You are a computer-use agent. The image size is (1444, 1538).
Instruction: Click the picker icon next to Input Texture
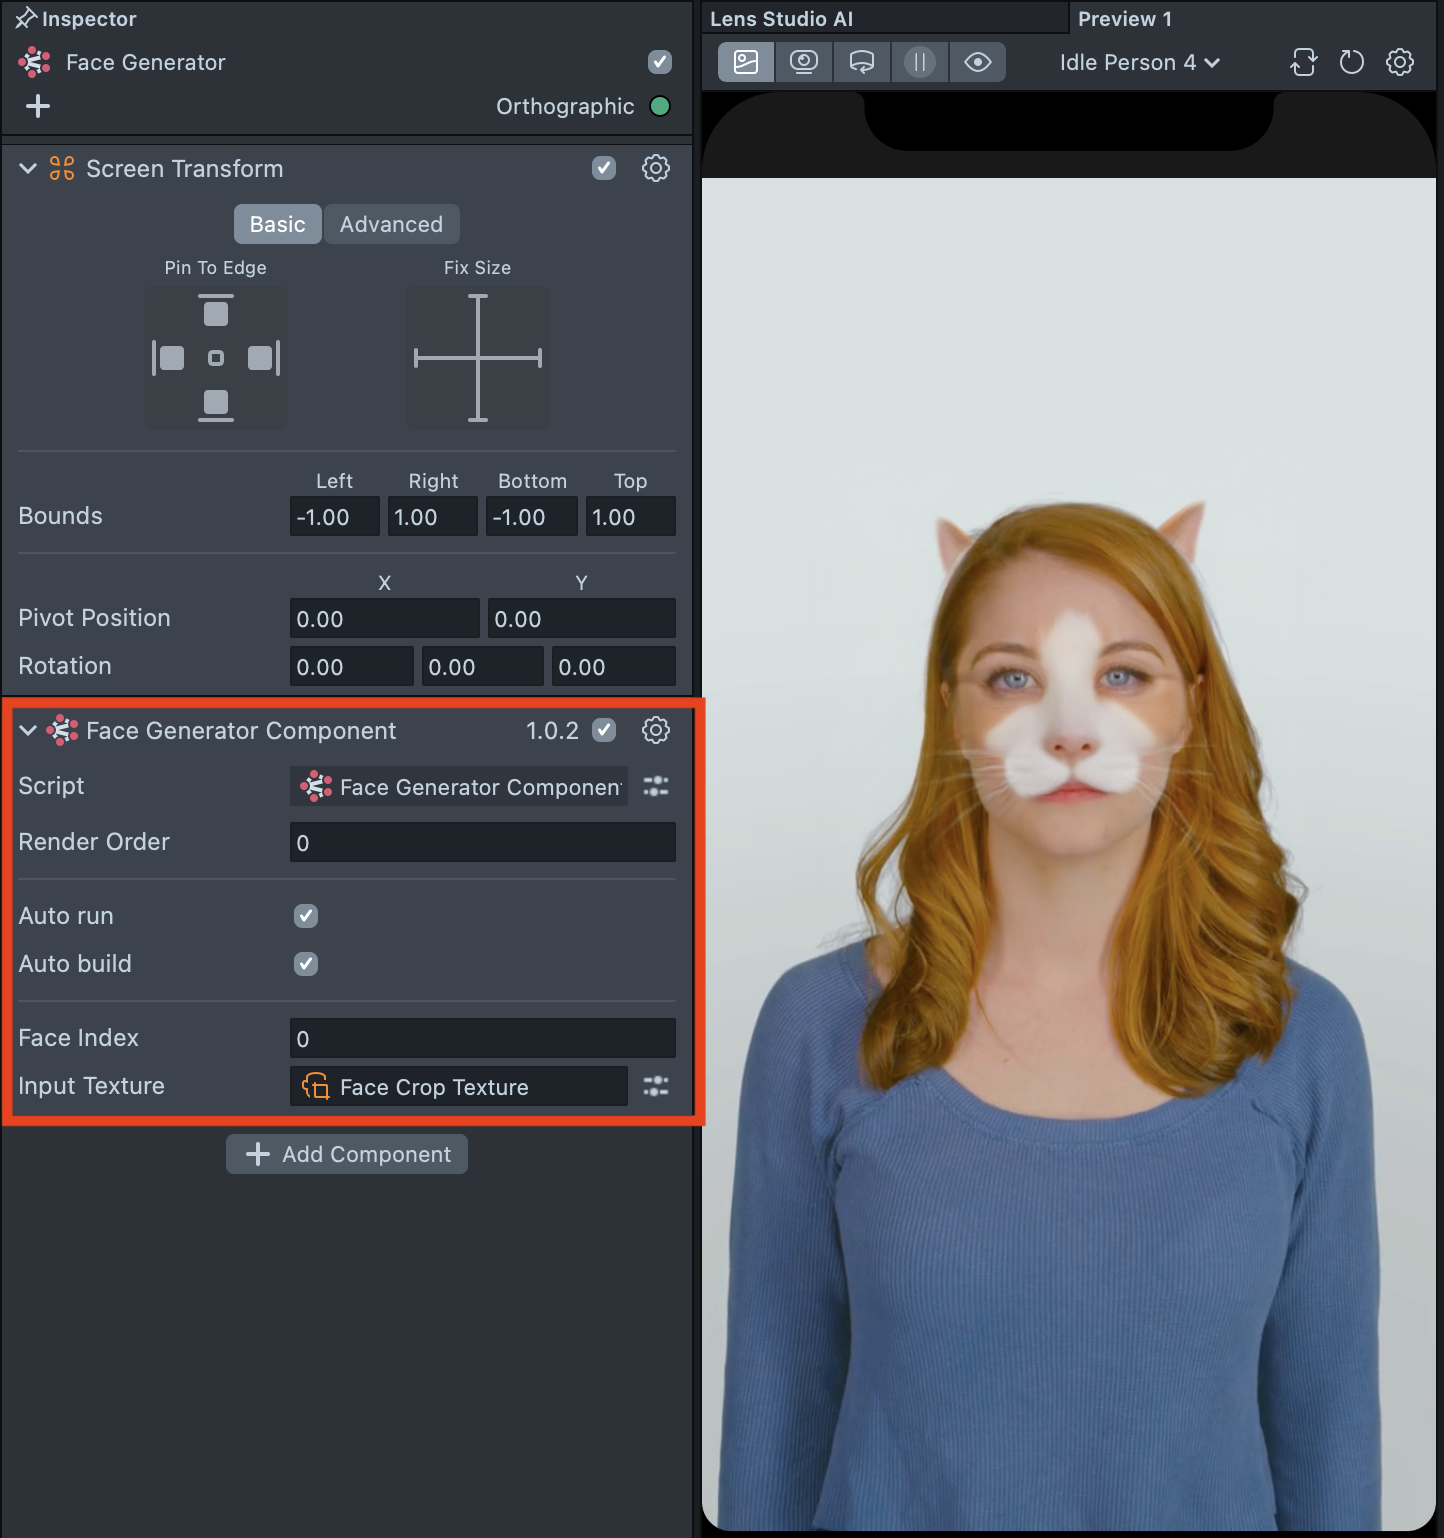click(655, 1086)
